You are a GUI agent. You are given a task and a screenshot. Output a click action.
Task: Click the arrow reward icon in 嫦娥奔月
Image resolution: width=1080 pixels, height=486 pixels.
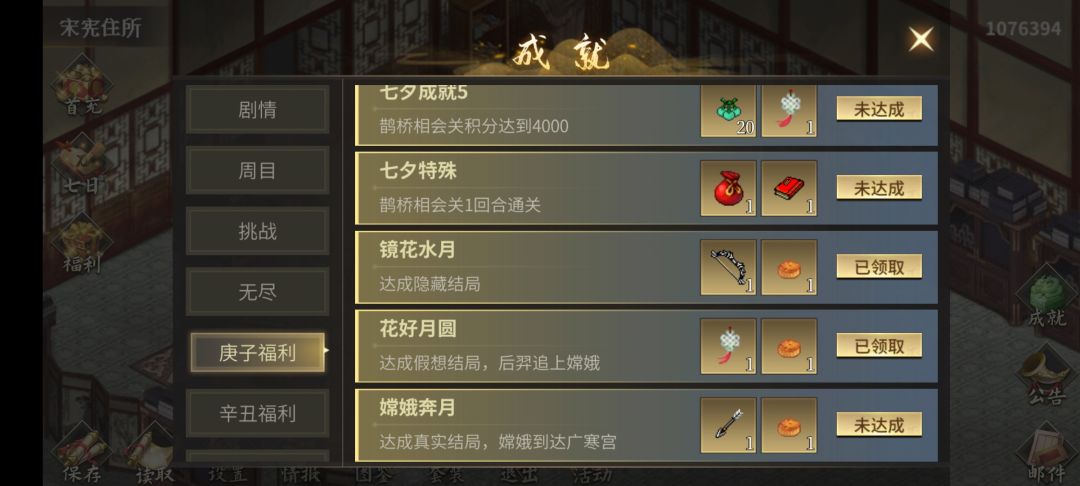[x=728, y=425]
